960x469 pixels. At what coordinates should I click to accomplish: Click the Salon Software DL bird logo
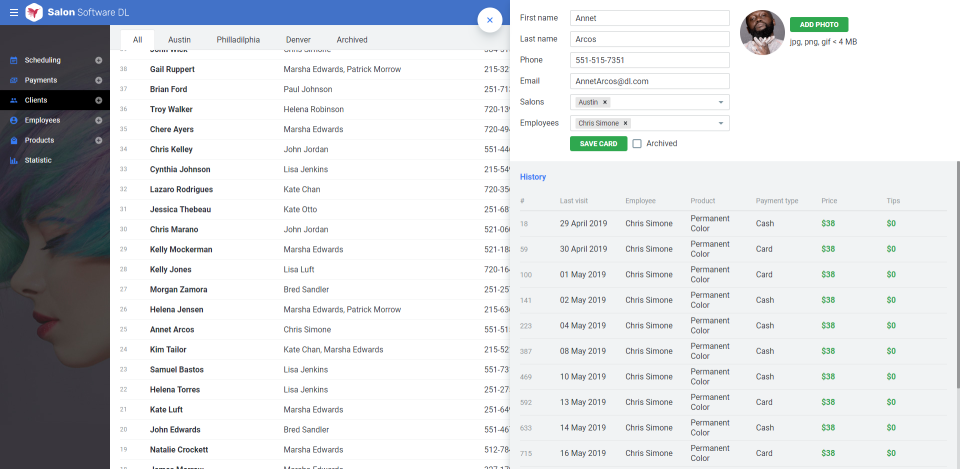[34, 12]
